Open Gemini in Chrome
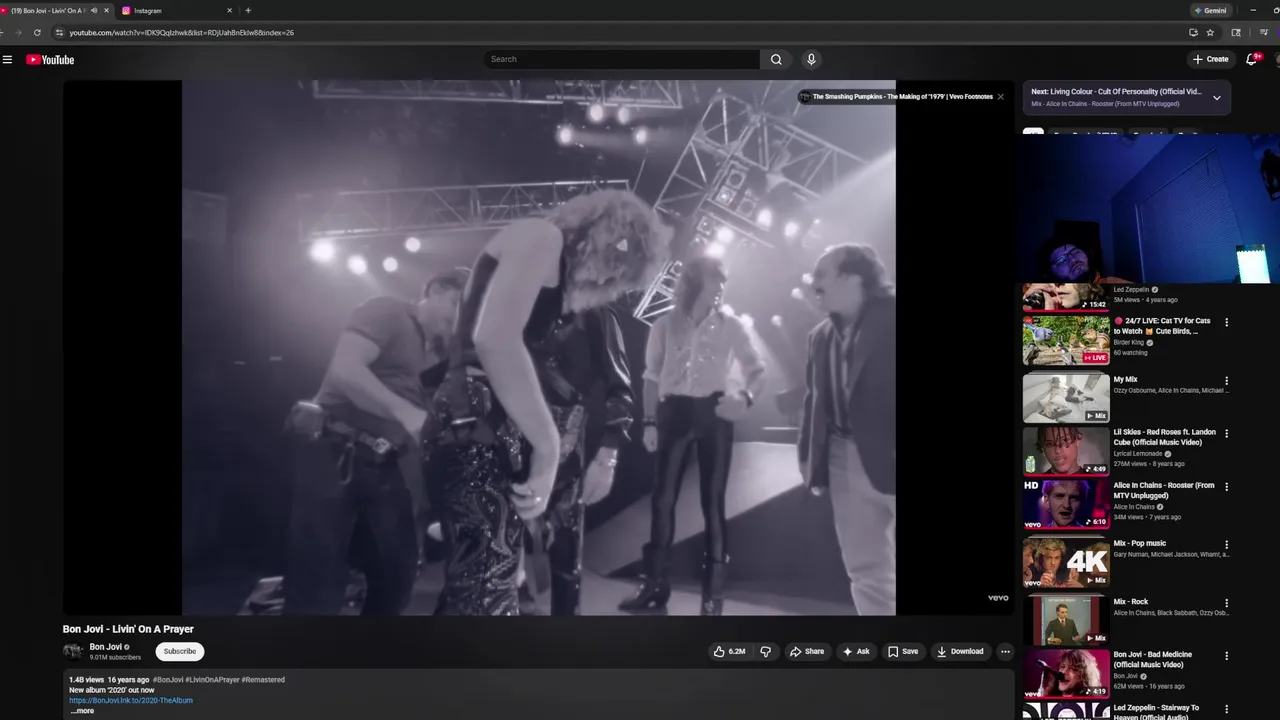This screenshot has height=720, width=1280. [x=1210, y=10]
